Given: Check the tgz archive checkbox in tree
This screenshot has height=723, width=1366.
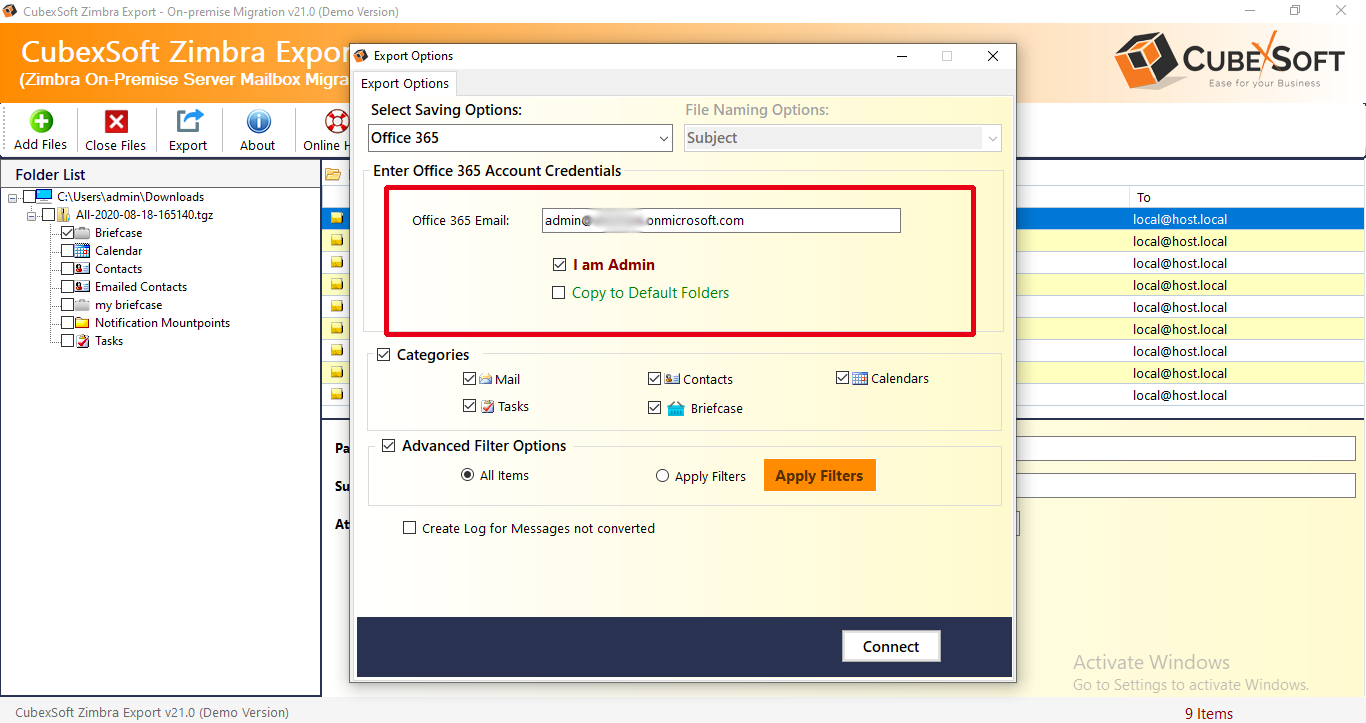Looking at the screenshot, I should click(48, 215).
